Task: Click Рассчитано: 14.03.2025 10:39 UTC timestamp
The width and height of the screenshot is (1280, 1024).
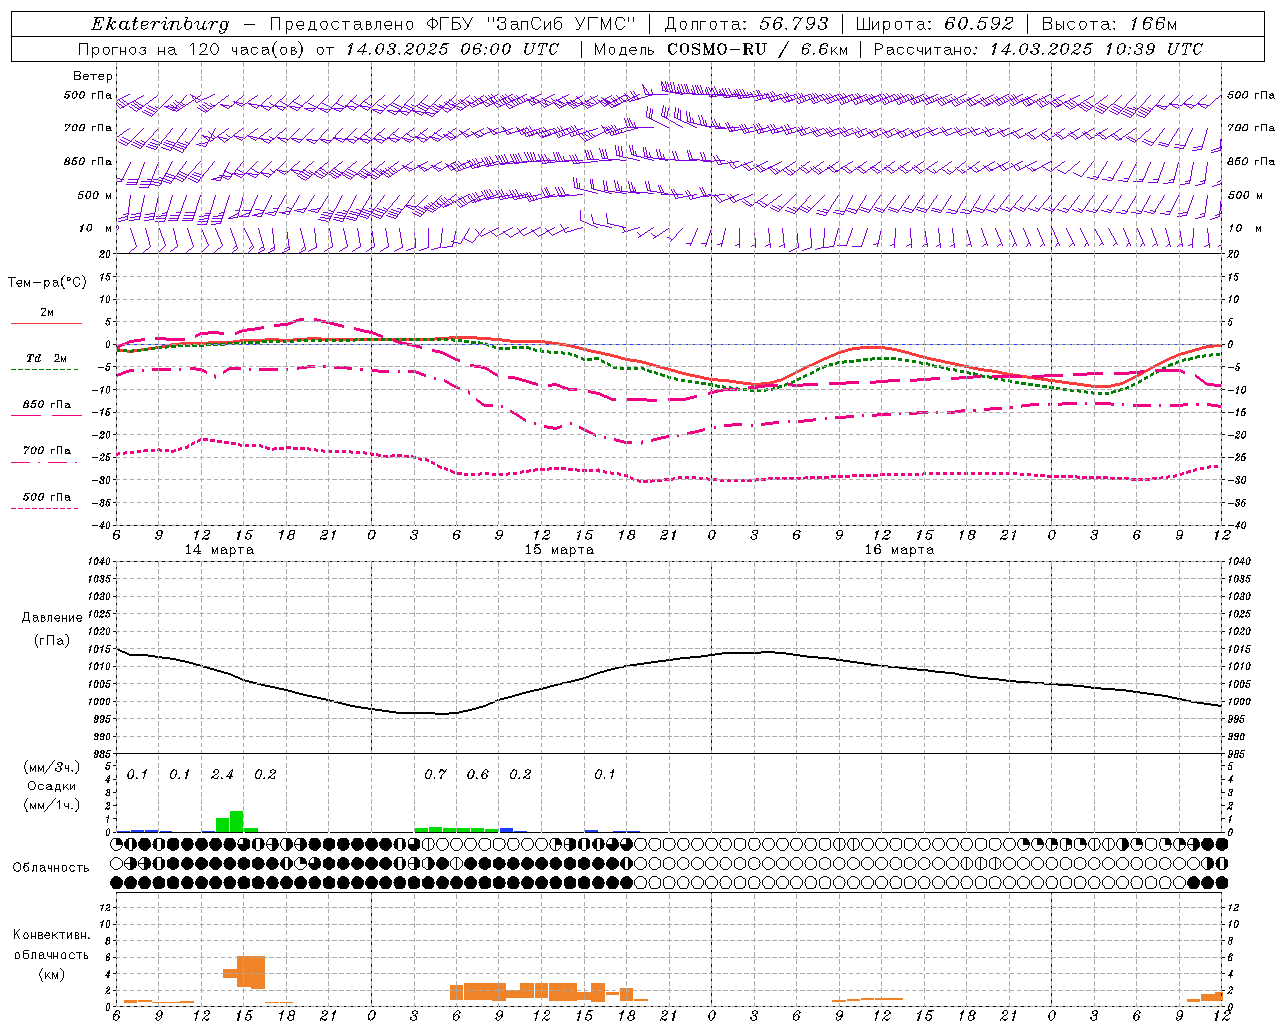Action: (x=1038, y=49)
